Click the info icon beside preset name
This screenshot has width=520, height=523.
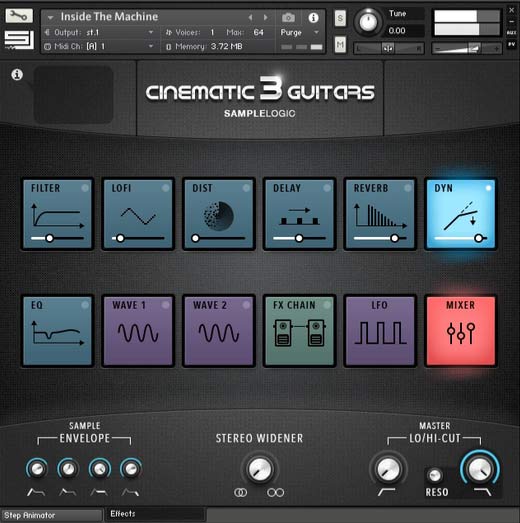tap(313, 17)
